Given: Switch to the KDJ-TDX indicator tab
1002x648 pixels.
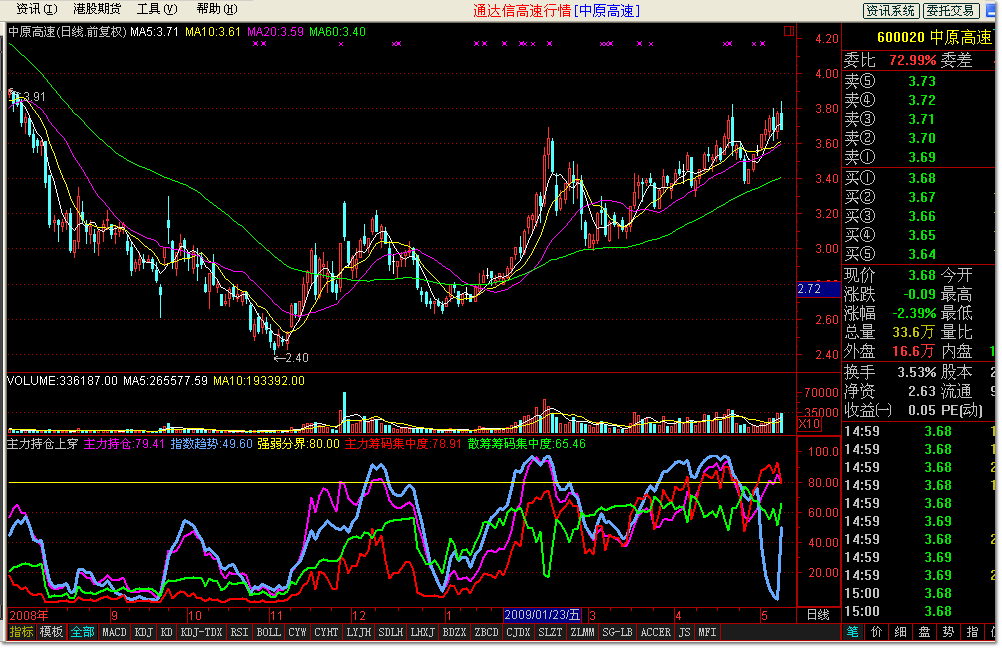Looking at the screenshot, I should click(201, 632).
